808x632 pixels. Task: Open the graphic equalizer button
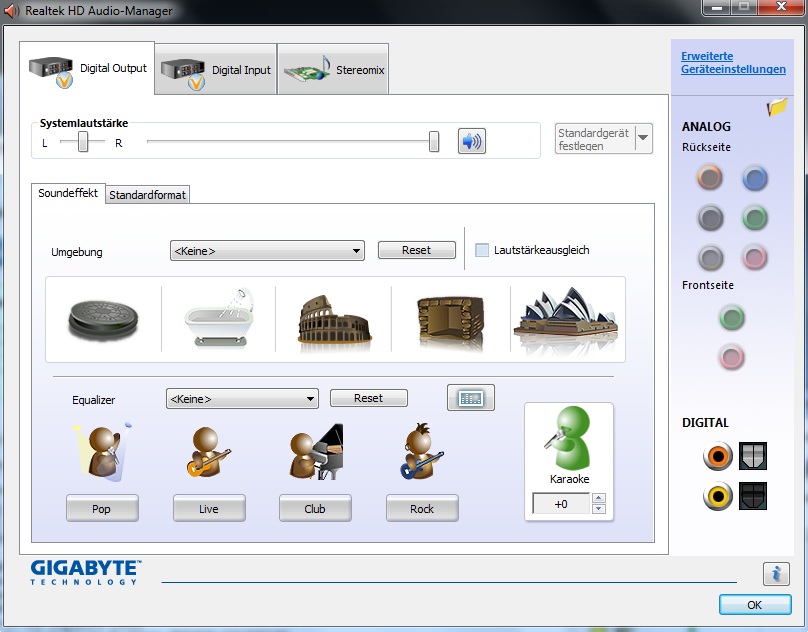point(470,397)
